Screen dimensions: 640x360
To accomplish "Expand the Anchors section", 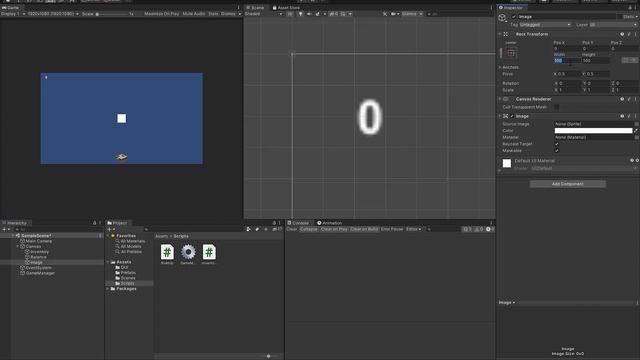I will coord(500,67).
